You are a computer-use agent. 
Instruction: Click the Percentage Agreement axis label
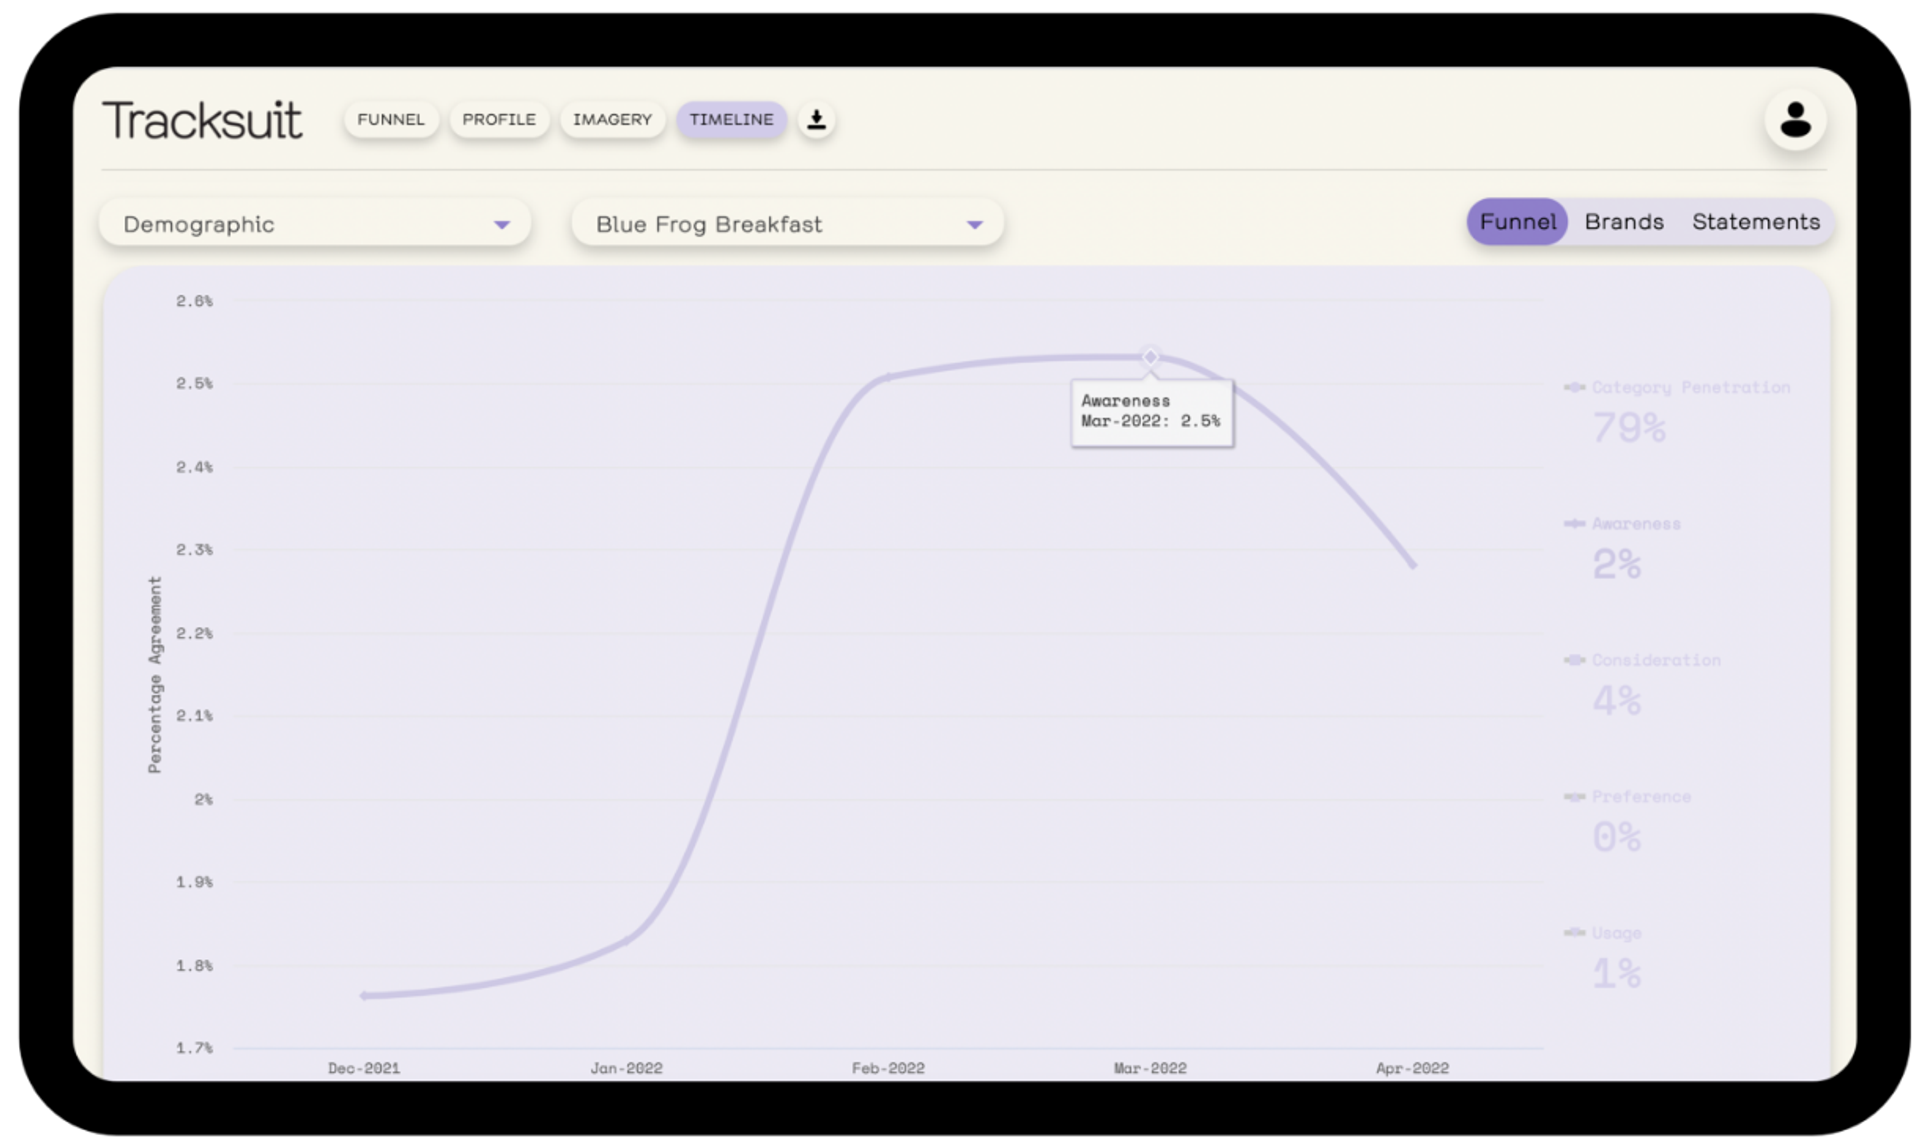(154, 675)
